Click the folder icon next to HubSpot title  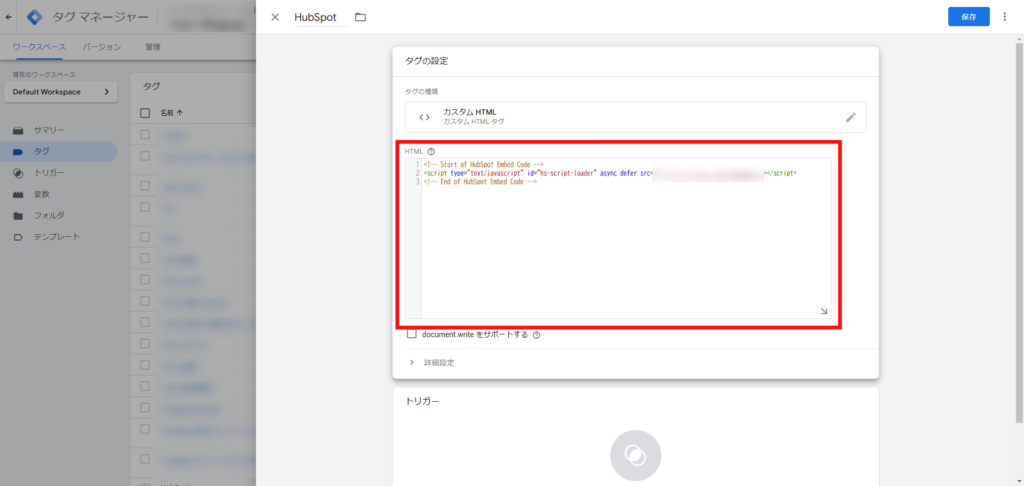360,17
